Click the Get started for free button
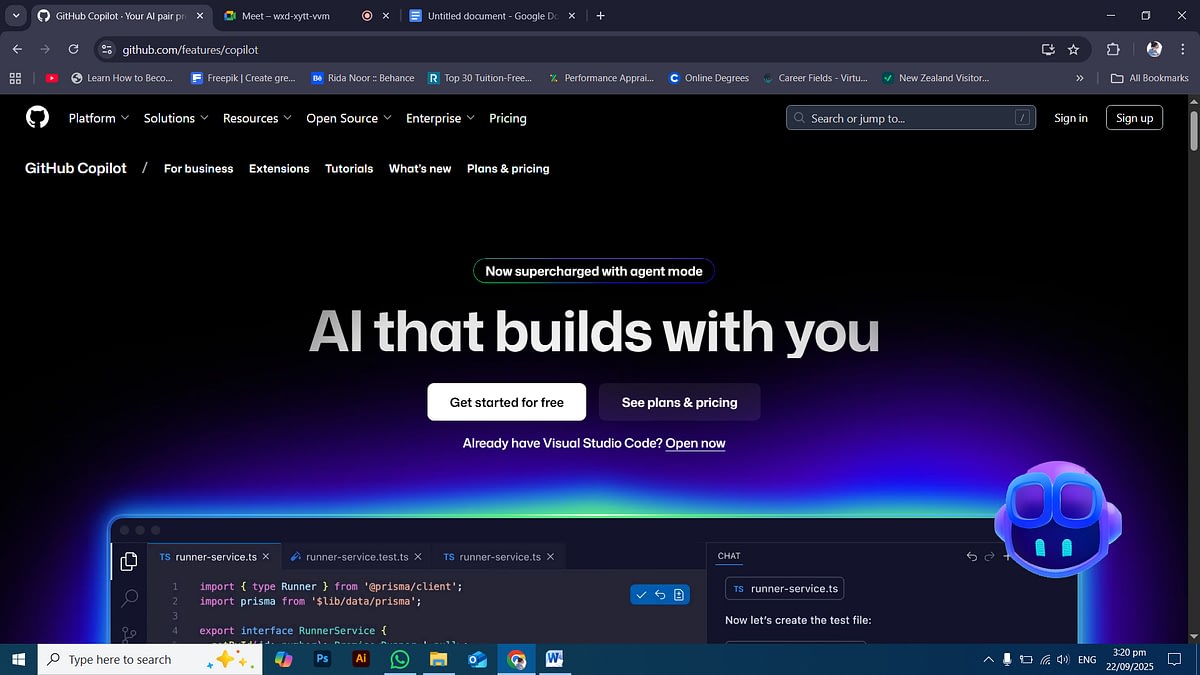Viewport: 1200px width, 675px height. (506, 402)
